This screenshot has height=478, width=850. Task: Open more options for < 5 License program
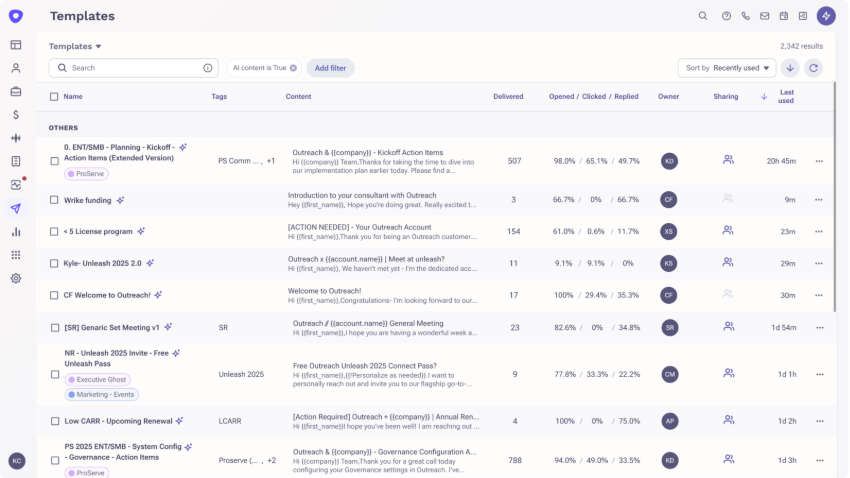click(x=819, y=231)
